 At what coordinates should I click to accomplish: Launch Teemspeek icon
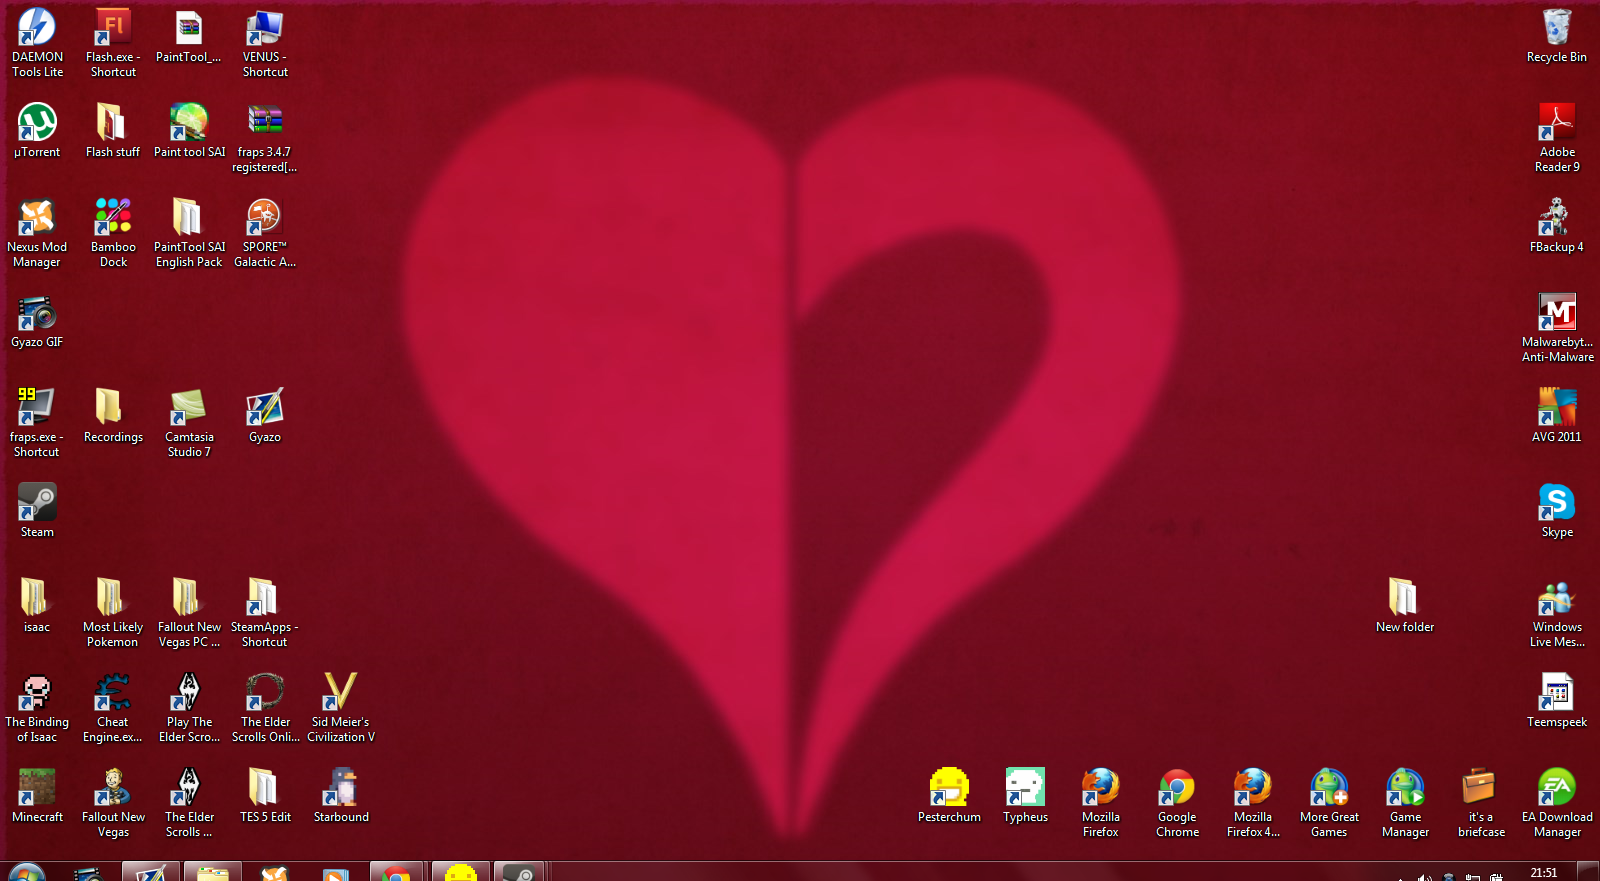pos(1557,701)
